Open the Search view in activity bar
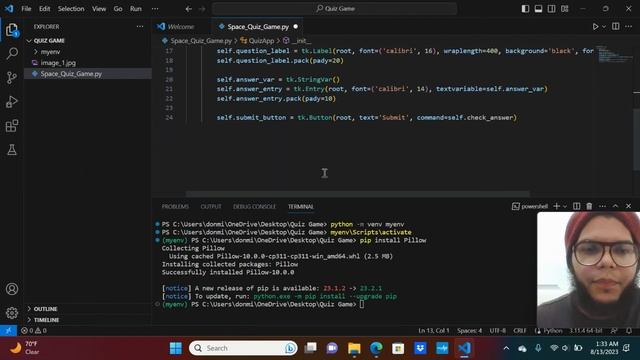Screen dimensions: 640x360 point(12,53)
